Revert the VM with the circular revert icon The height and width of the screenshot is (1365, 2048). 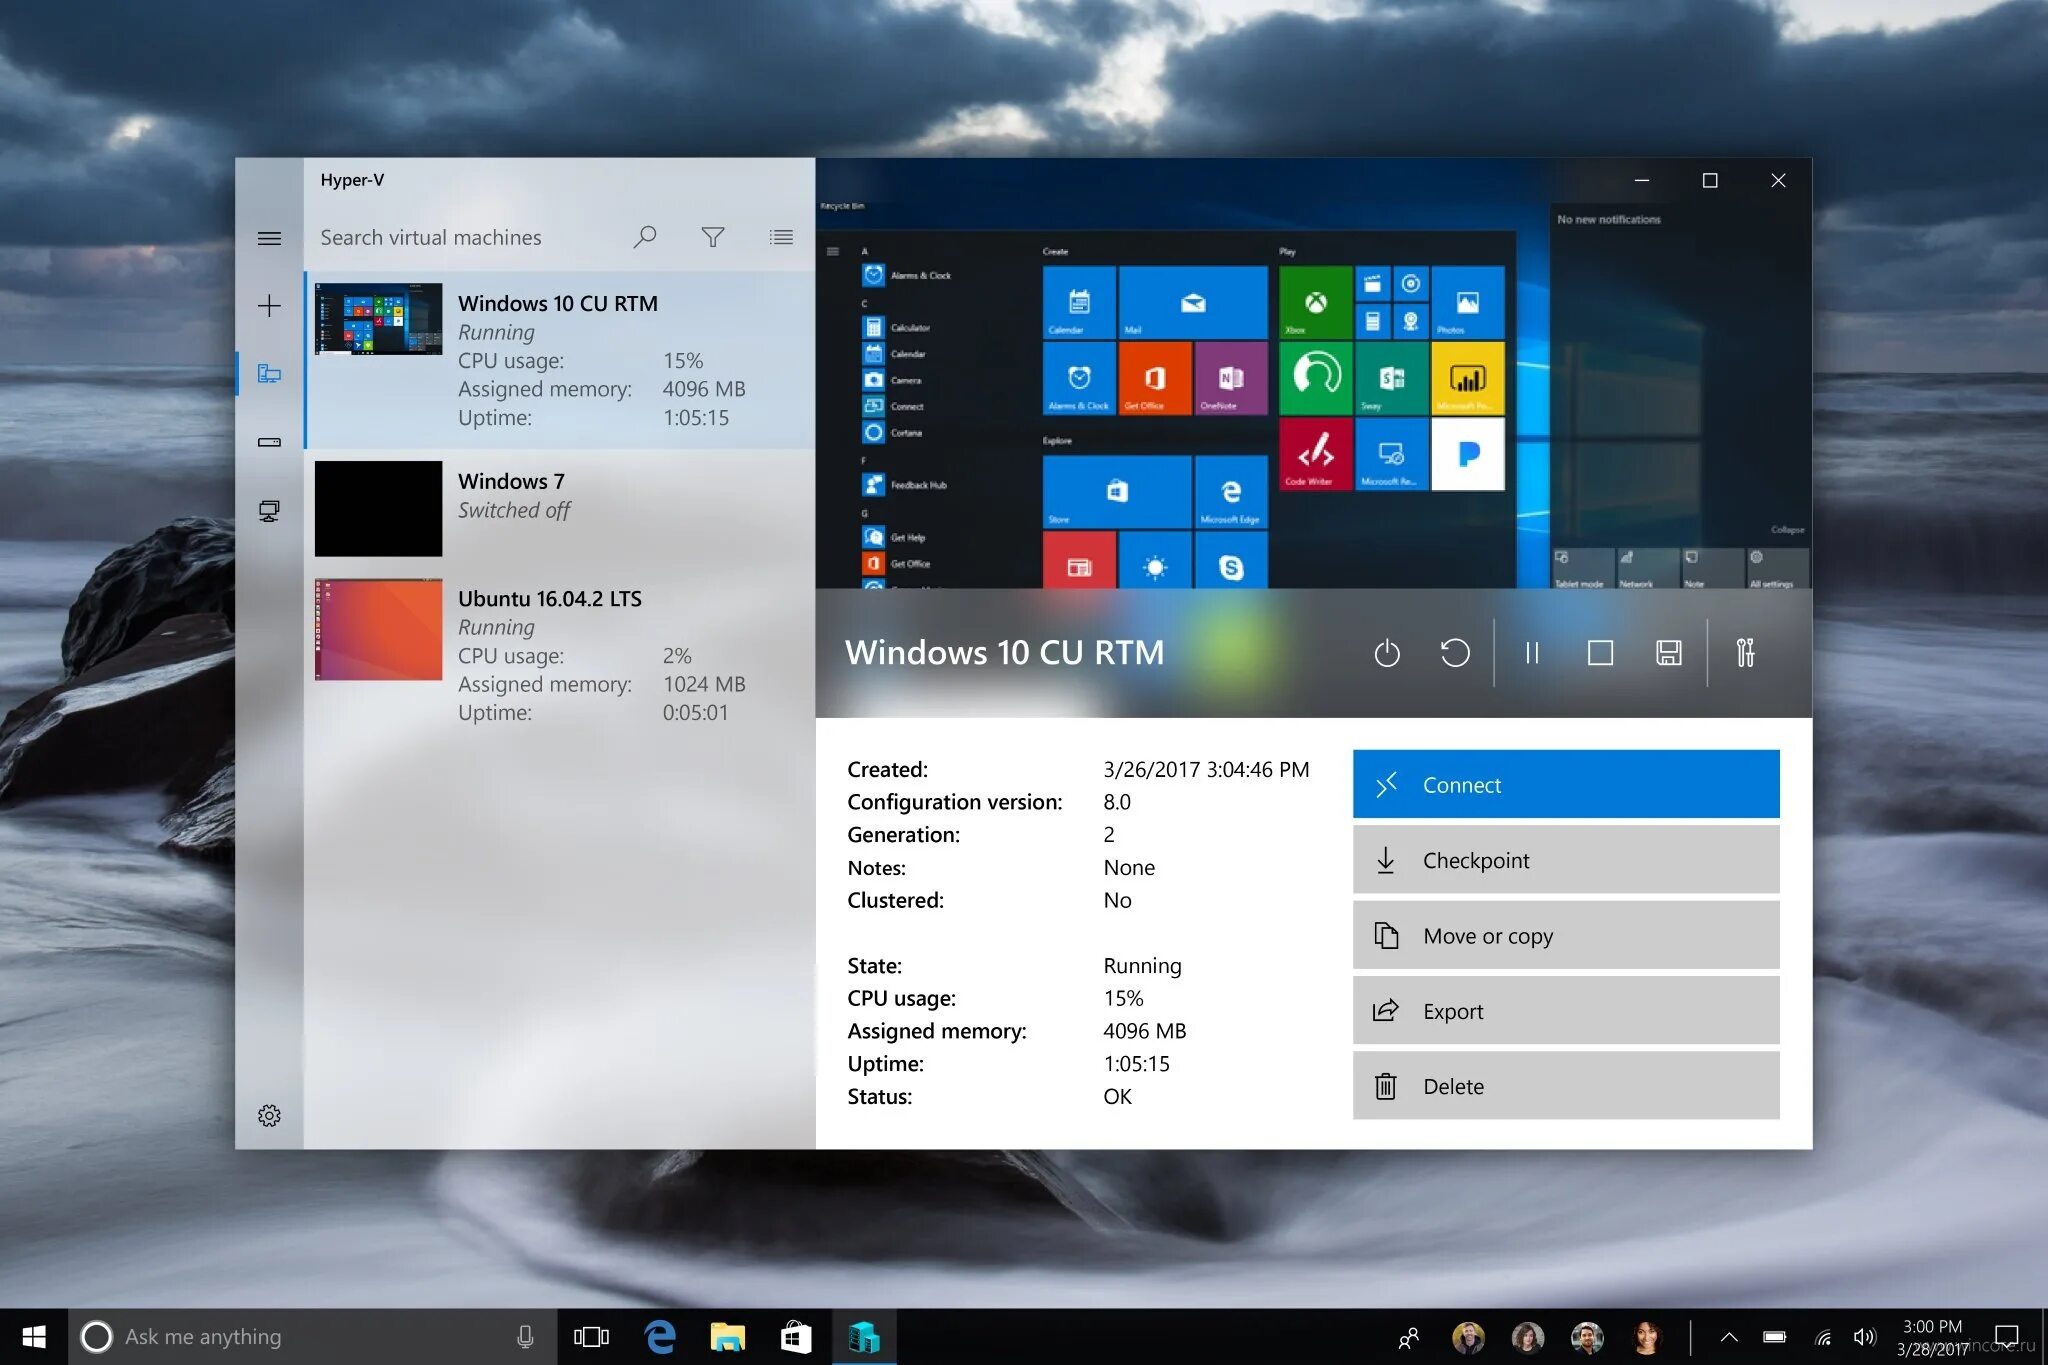[x=1456, y=653]
